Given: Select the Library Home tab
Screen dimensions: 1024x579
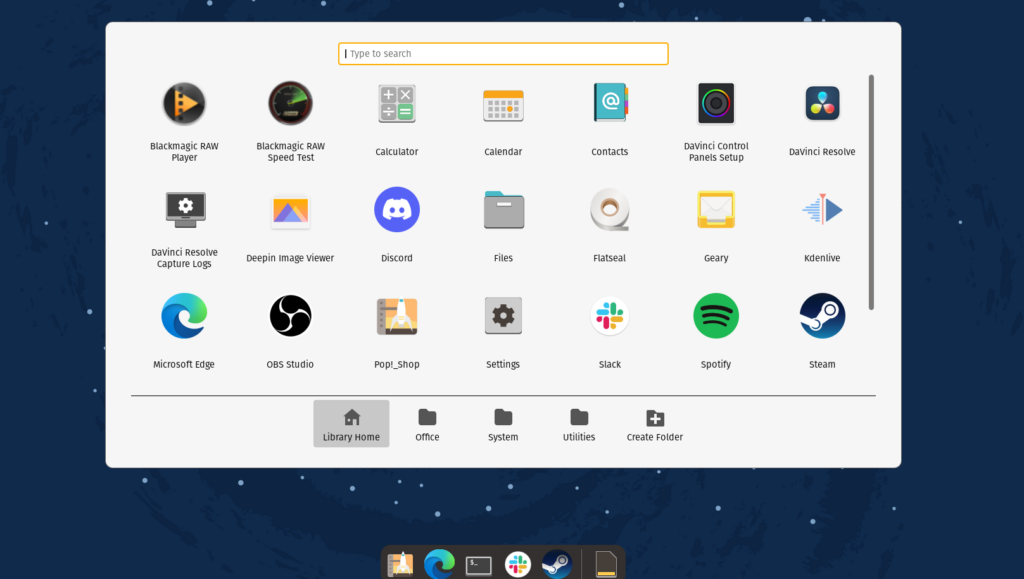Looking at the screenshot, I should tap(351, 424).
